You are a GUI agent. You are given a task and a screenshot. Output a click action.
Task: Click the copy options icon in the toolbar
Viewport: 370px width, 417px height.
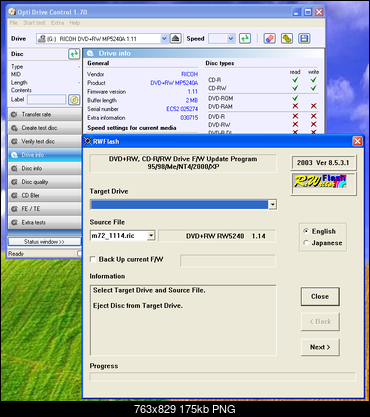pyautogui.click(x=287, y=38)
